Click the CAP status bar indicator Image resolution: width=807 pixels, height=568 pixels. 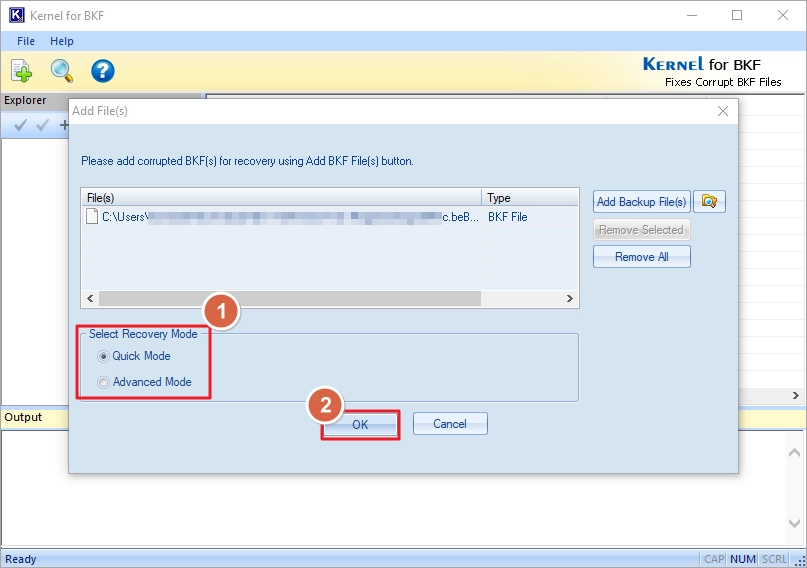click(714, 559)
